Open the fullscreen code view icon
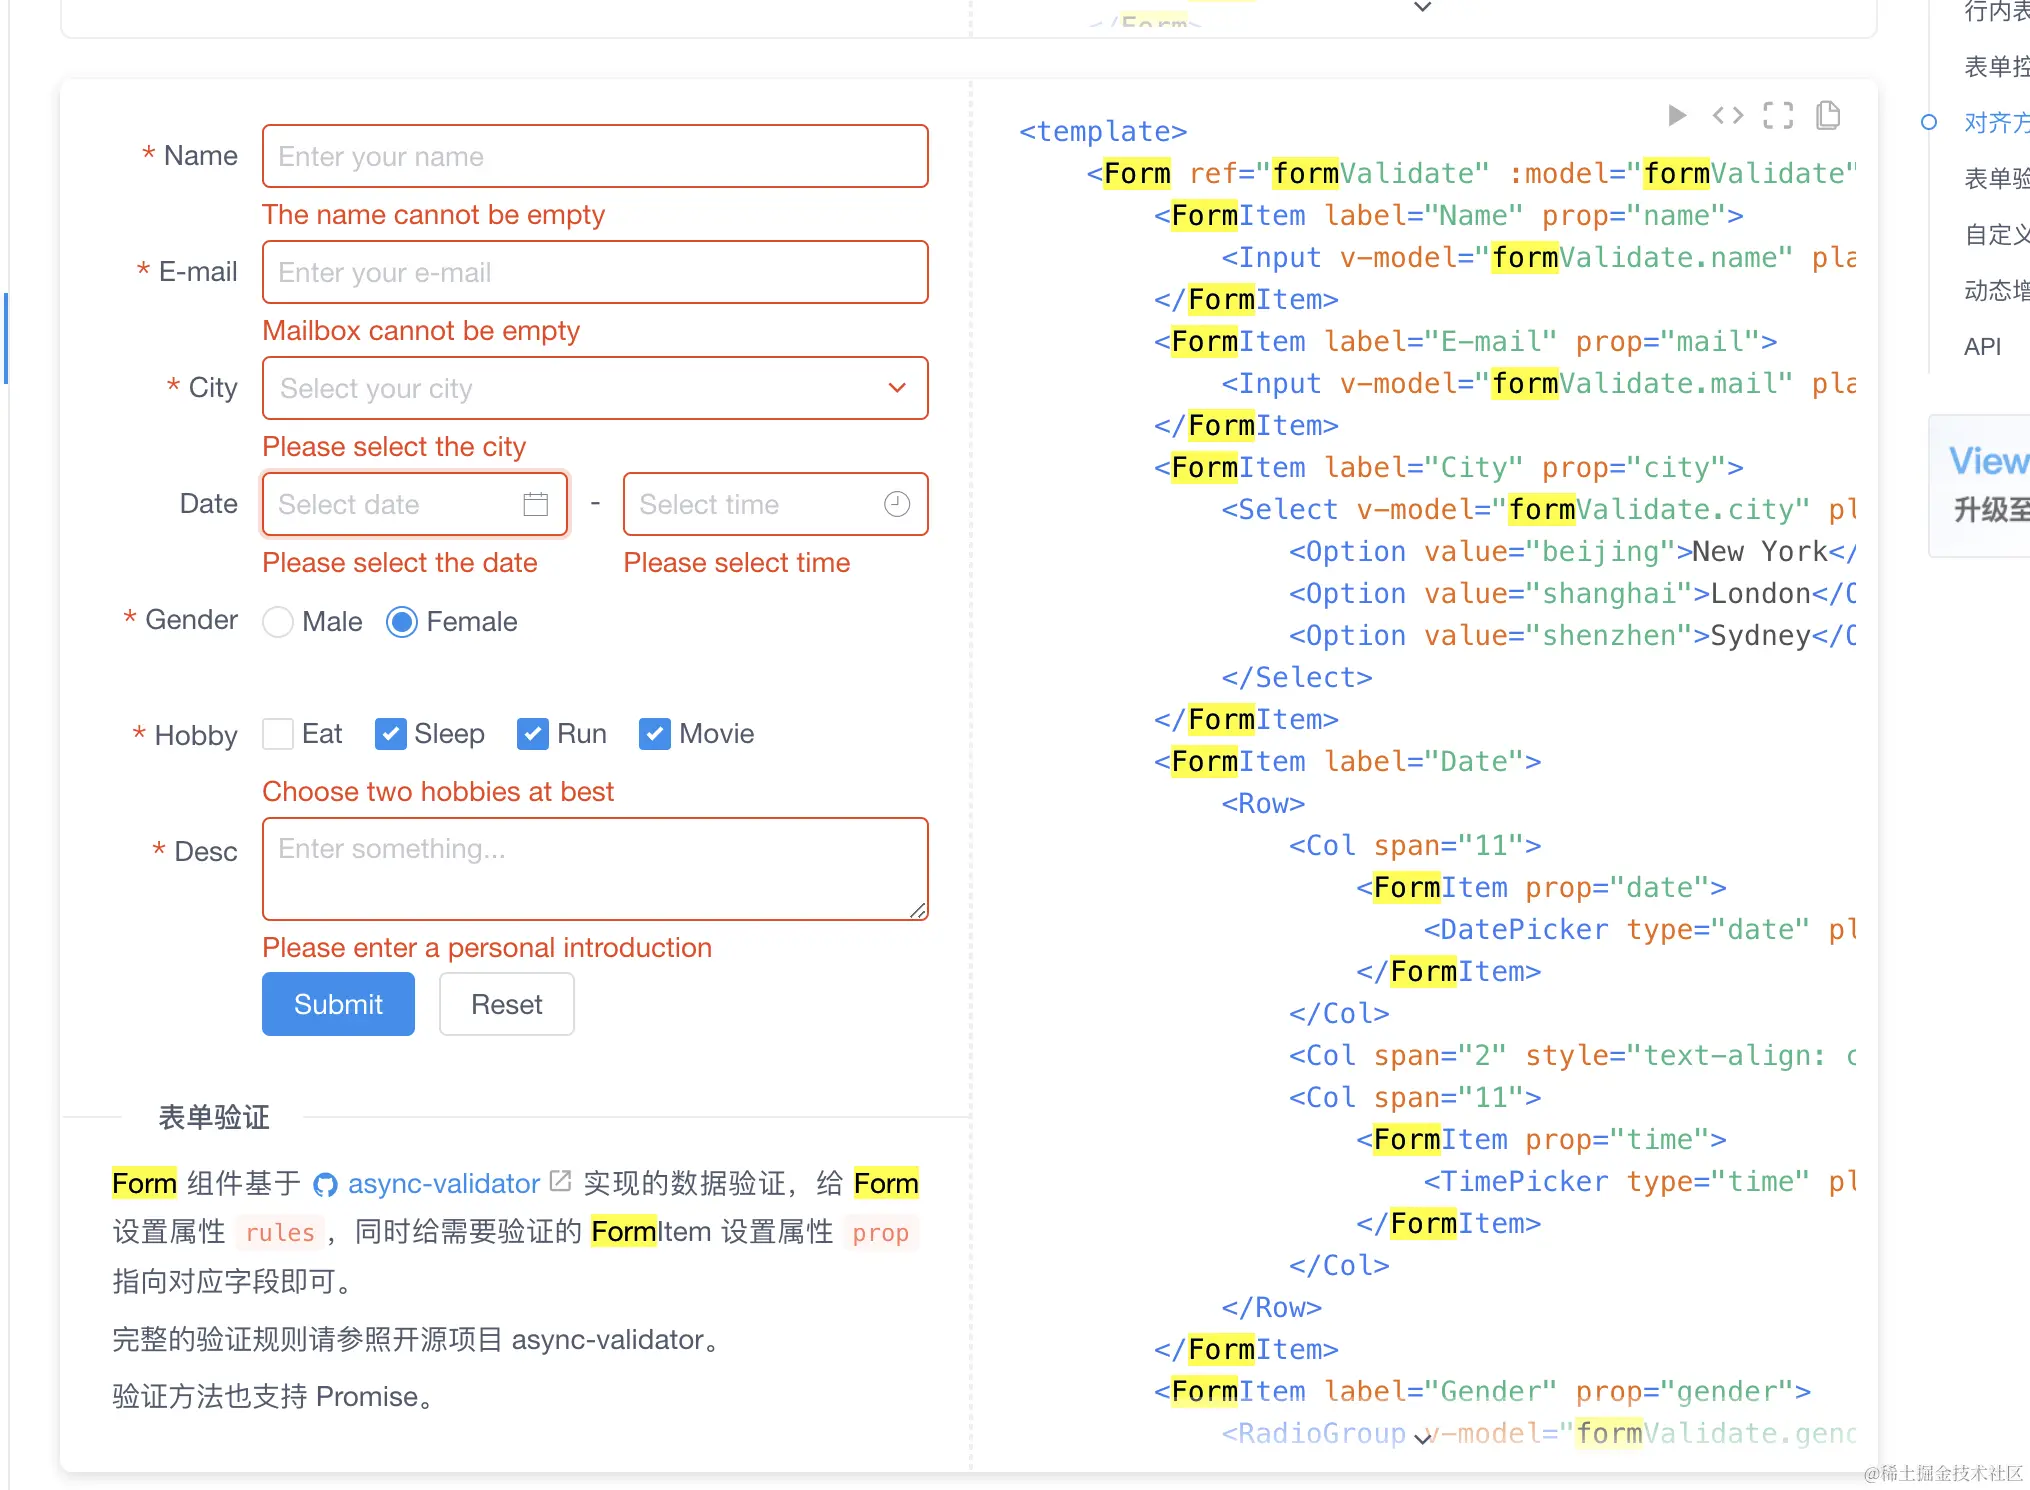This screenshot has height=1490, width=2030. click(1777, 115)
